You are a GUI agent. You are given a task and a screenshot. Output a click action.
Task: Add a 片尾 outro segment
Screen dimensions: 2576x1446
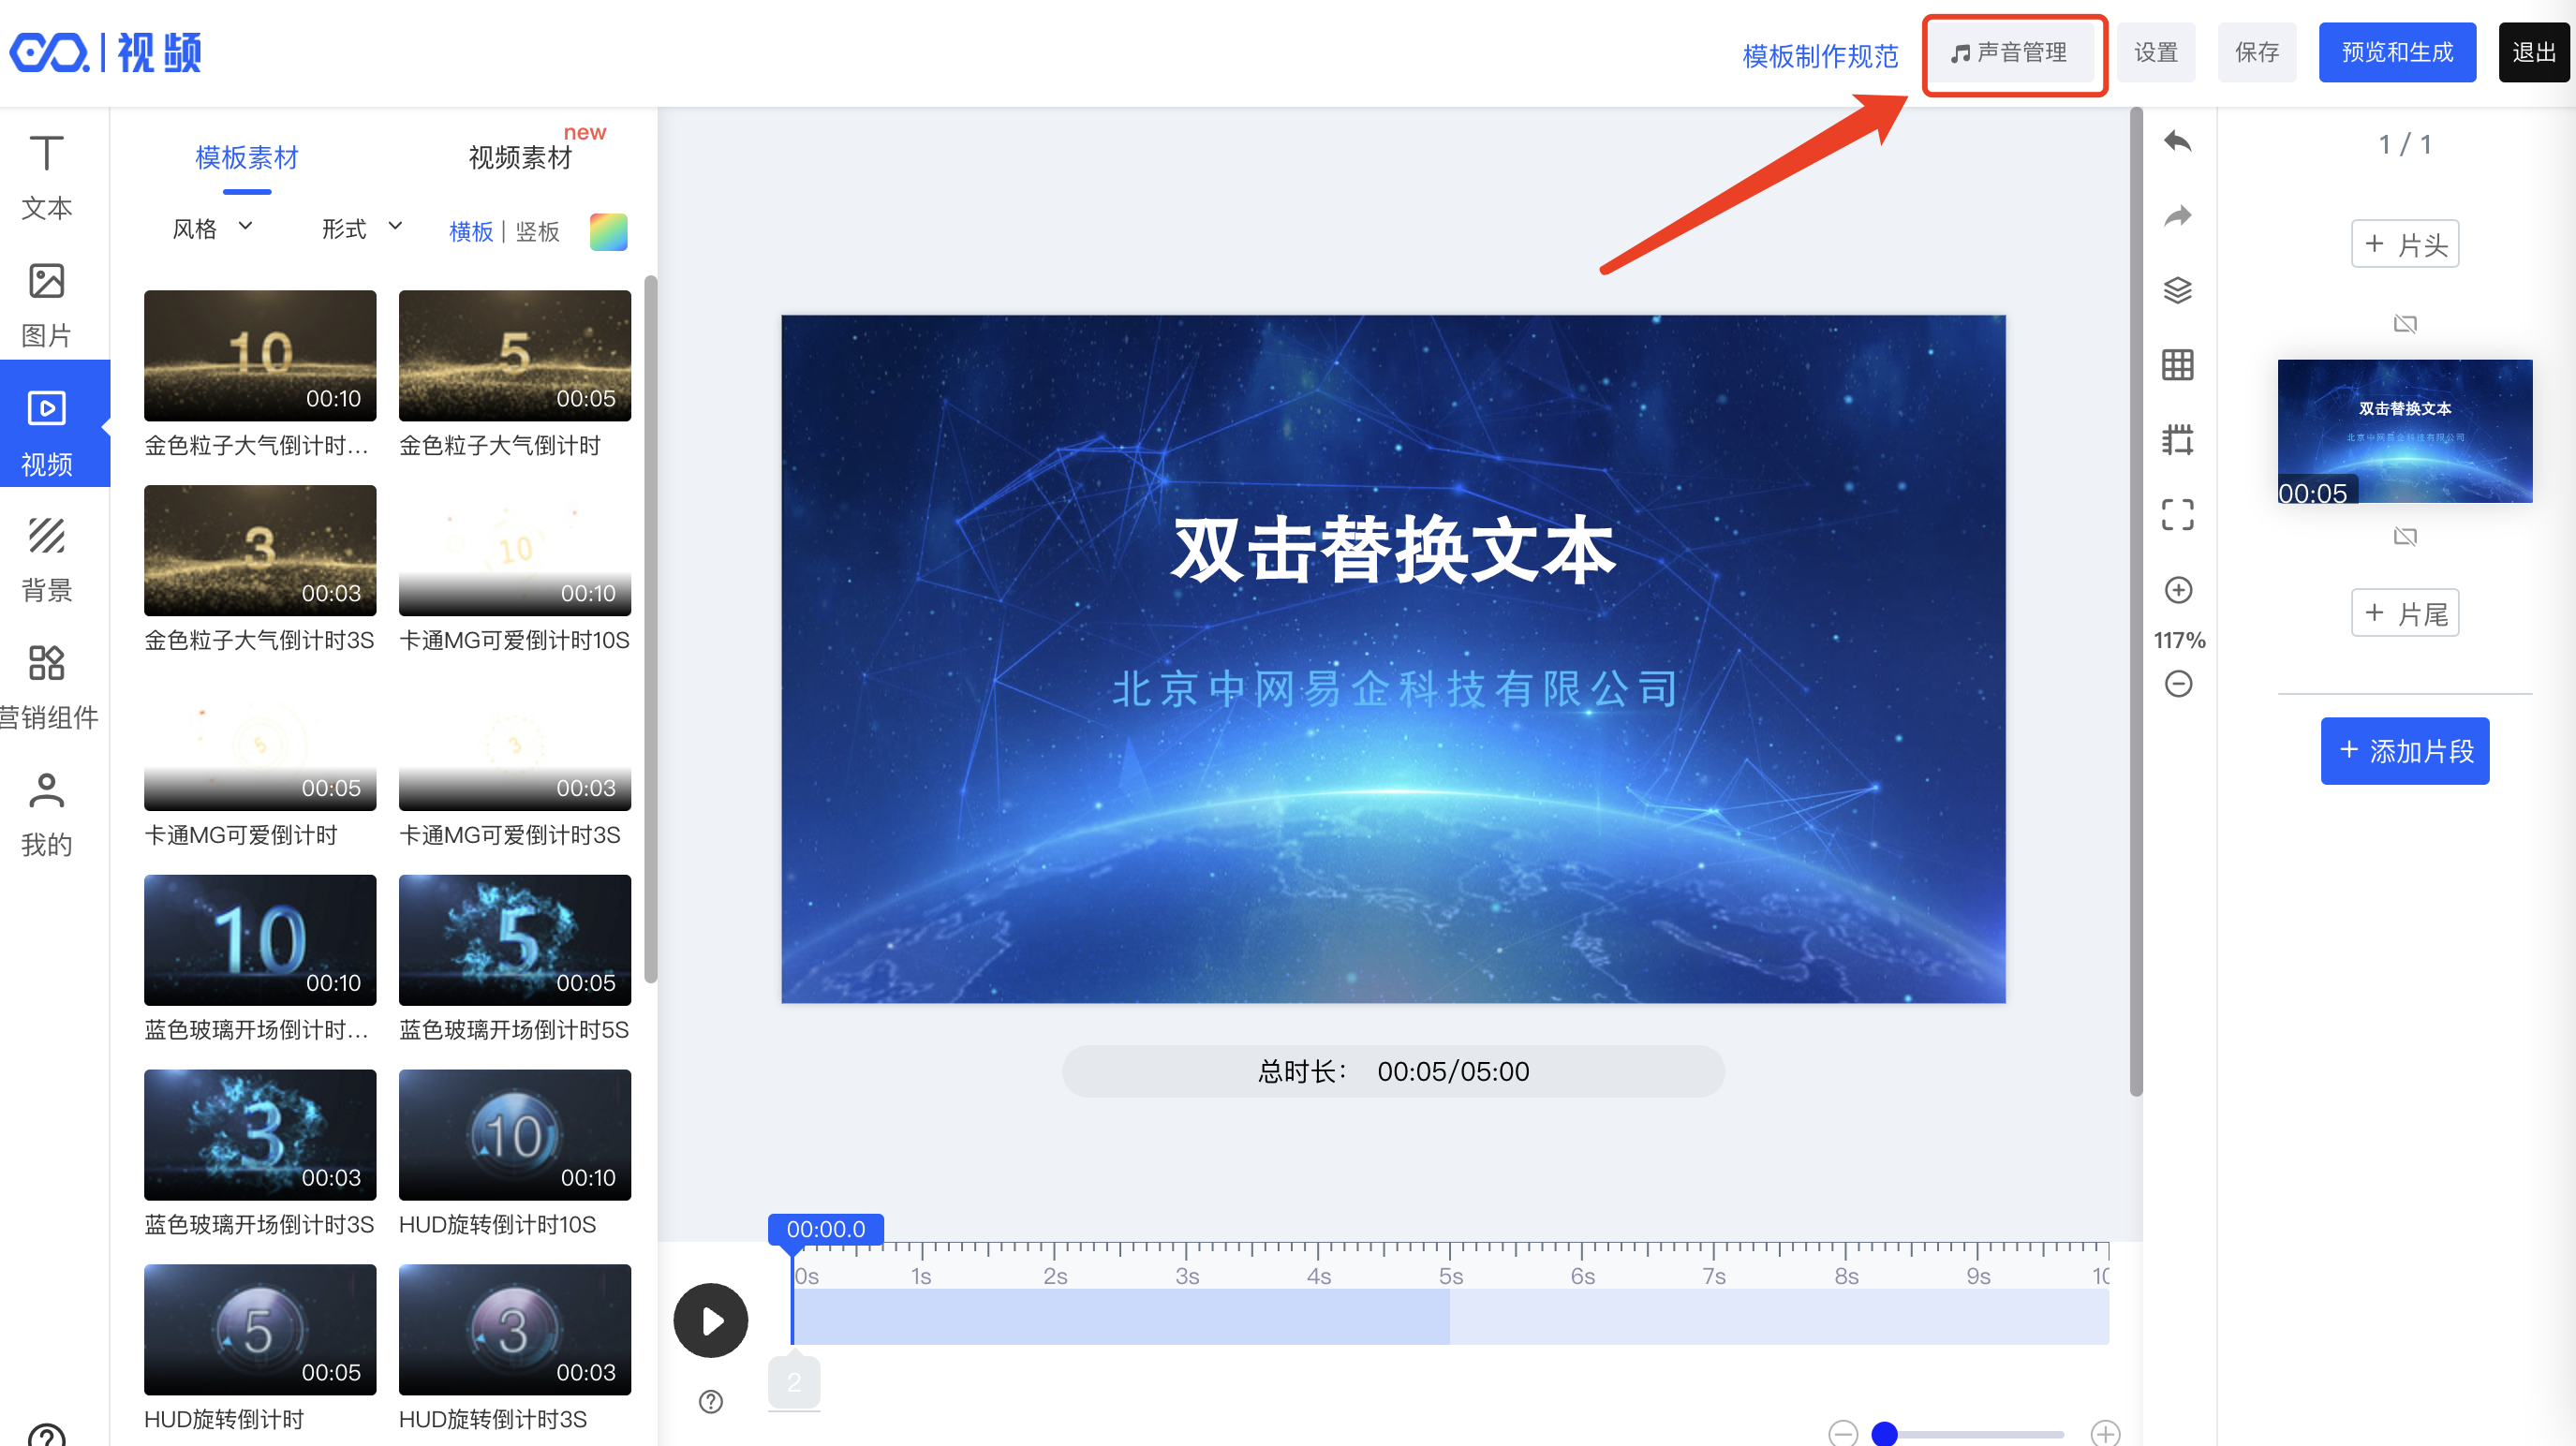point(2405,613)
